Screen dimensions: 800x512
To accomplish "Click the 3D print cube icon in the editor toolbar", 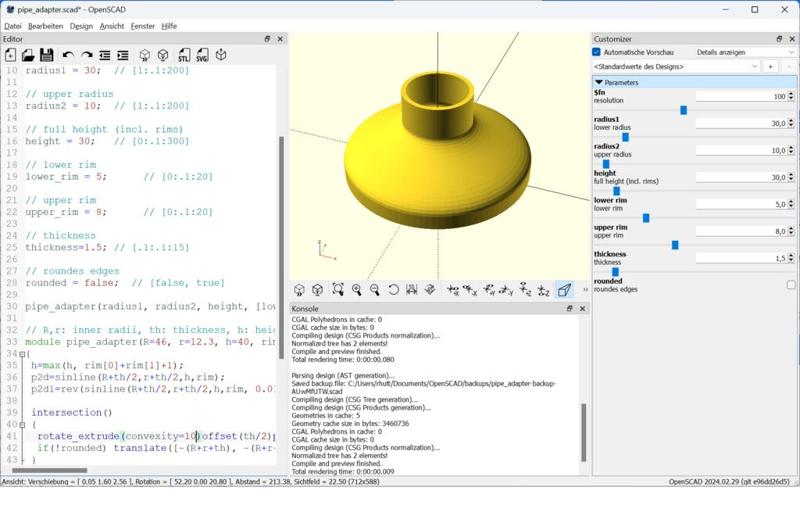I will pos(221,55).
